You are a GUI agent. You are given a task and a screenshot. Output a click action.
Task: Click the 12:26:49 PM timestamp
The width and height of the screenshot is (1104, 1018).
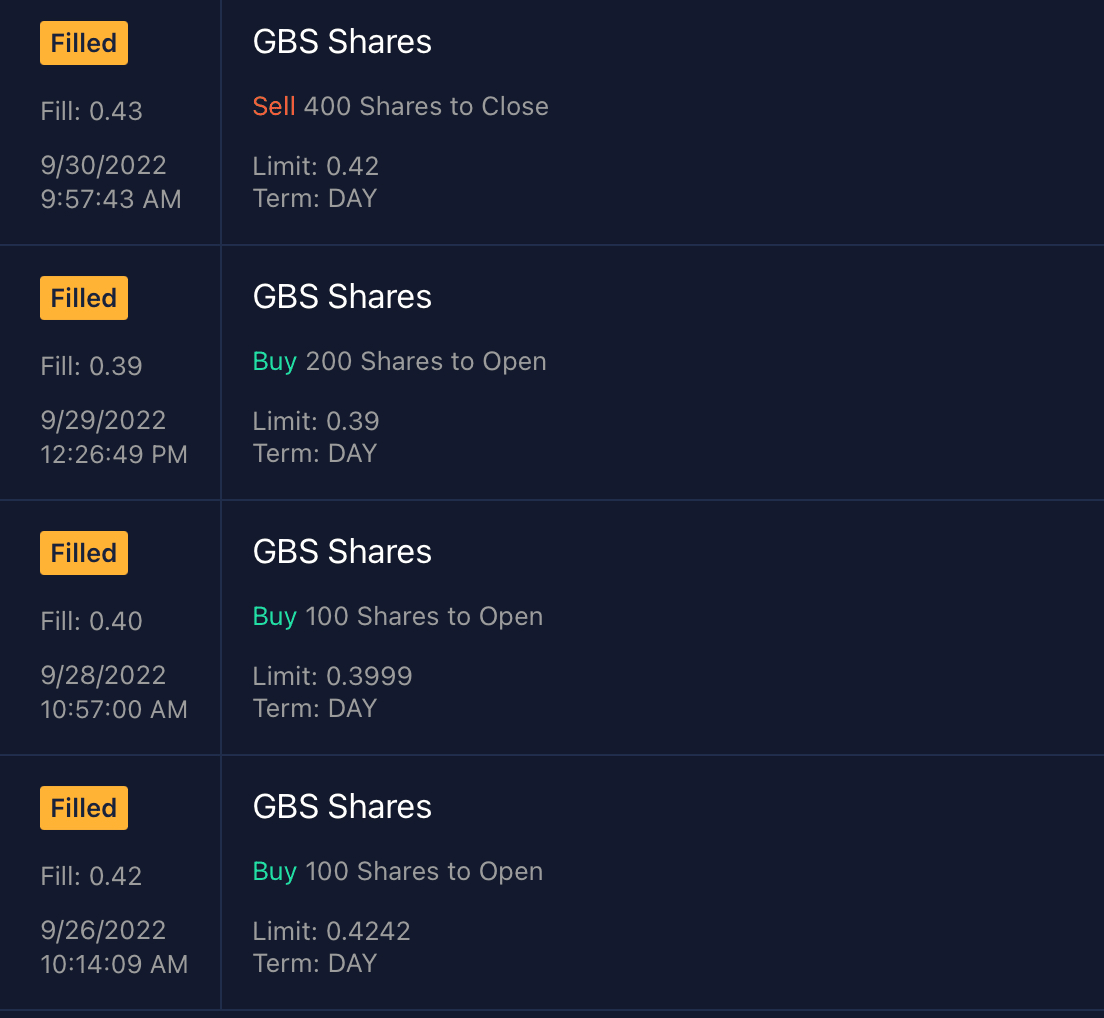click(x=114, y=455)
